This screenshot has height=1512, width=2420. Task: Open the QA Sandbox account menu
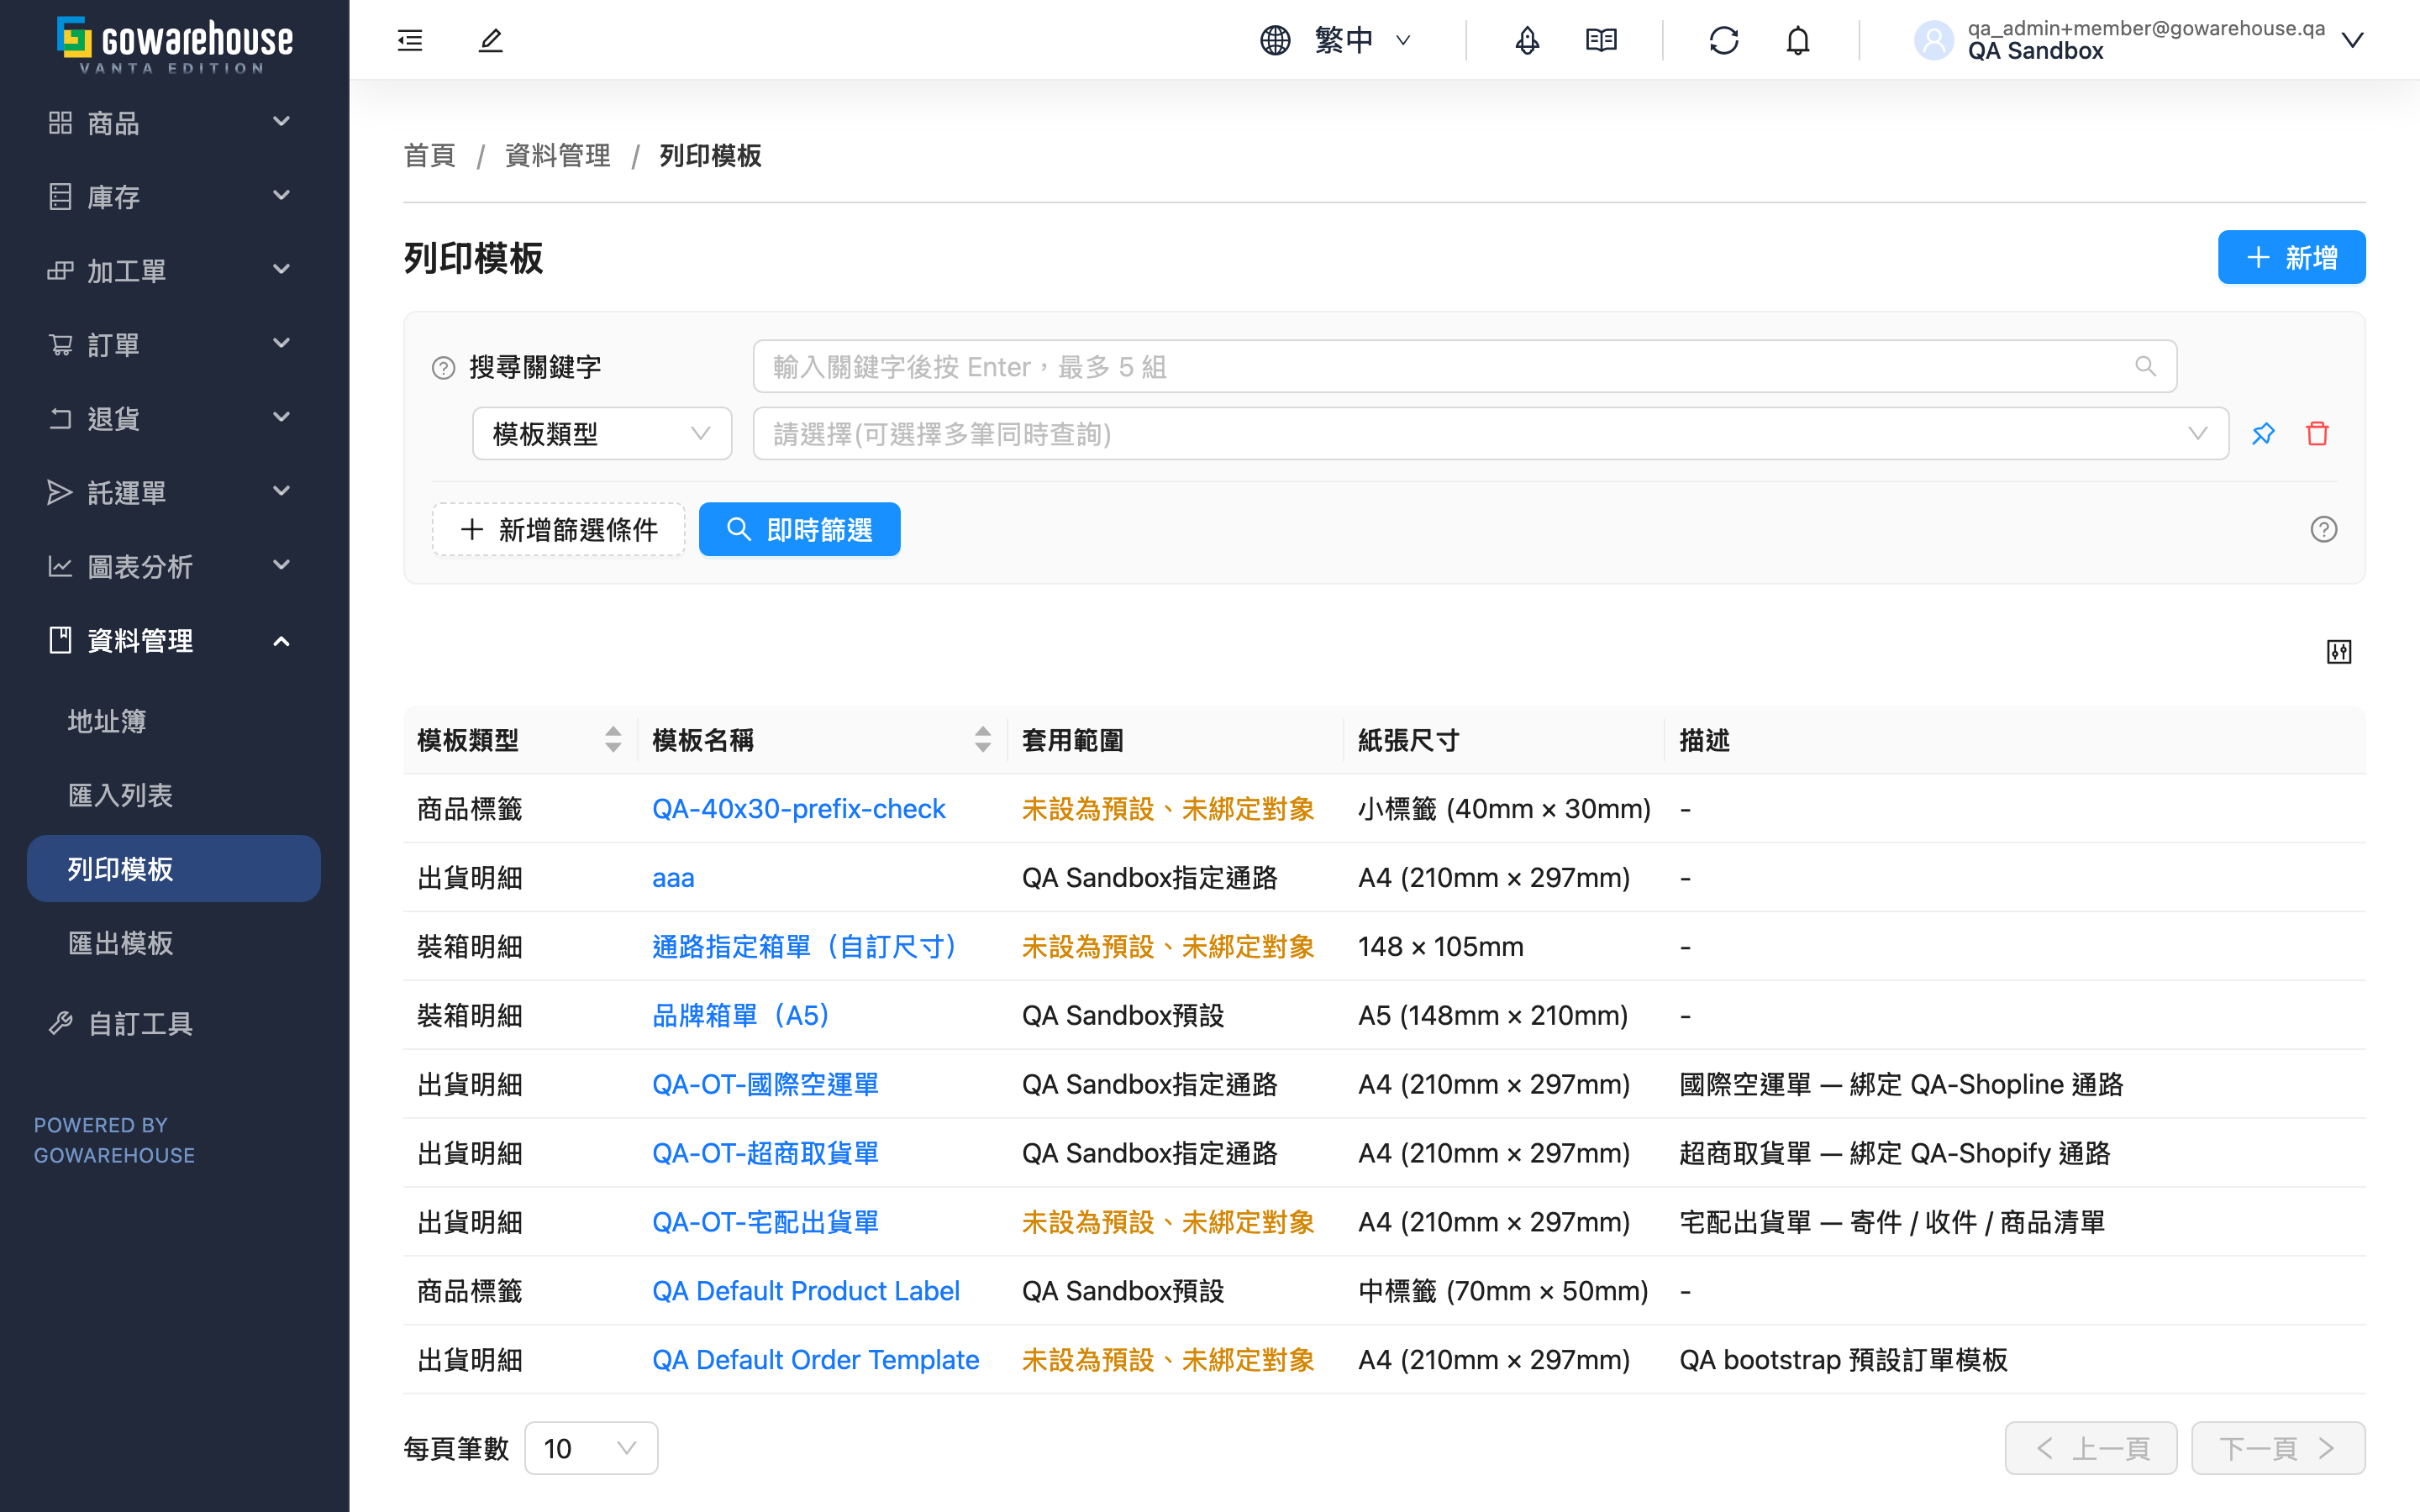(2138, 40)
